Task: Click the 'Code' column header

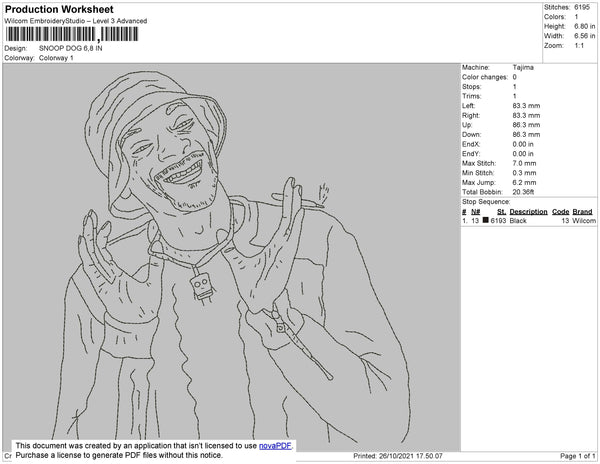Action: click(561, 212)
